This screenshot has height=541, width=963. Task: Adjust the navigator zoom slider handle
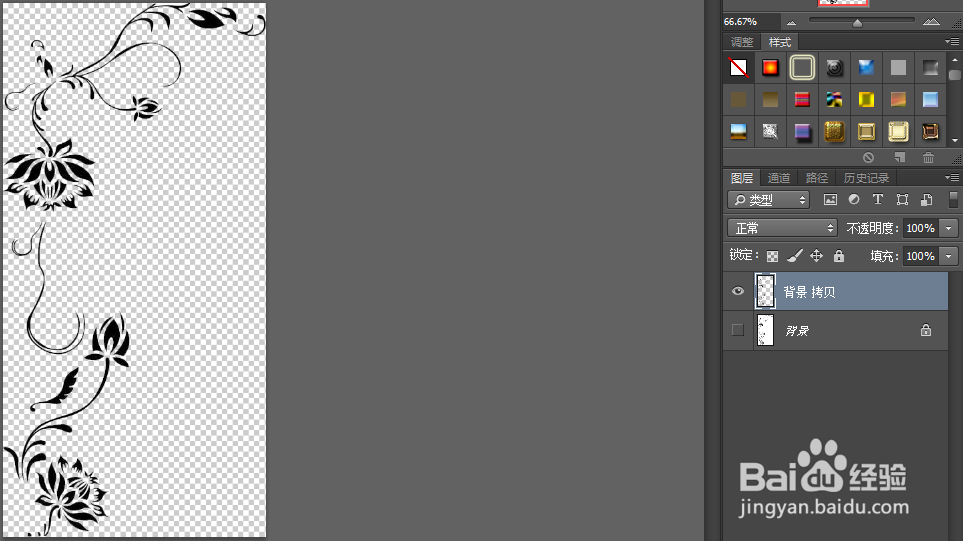(x=857, y=23)
